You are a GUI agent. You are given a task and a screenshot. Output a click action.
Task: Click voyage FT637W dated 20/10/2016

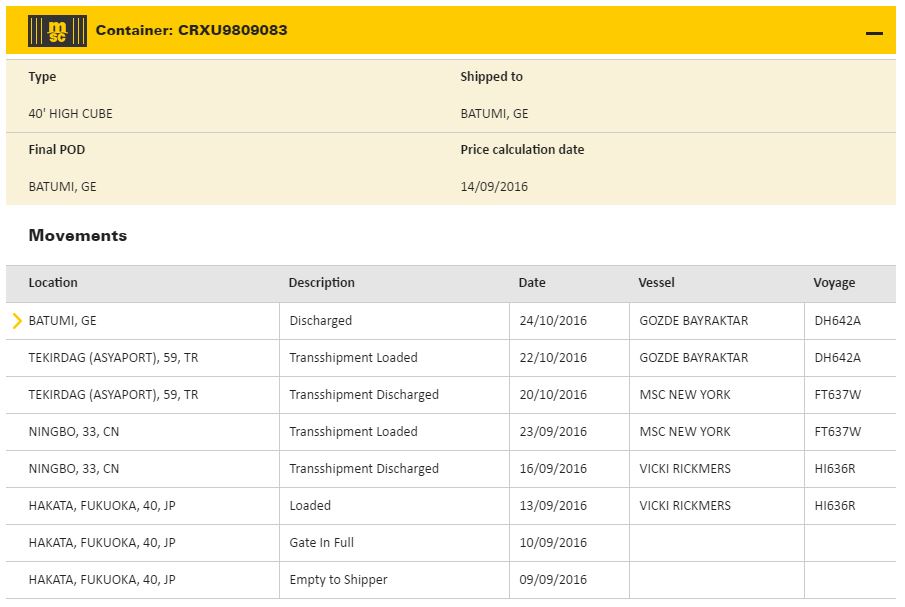point(837,395)
